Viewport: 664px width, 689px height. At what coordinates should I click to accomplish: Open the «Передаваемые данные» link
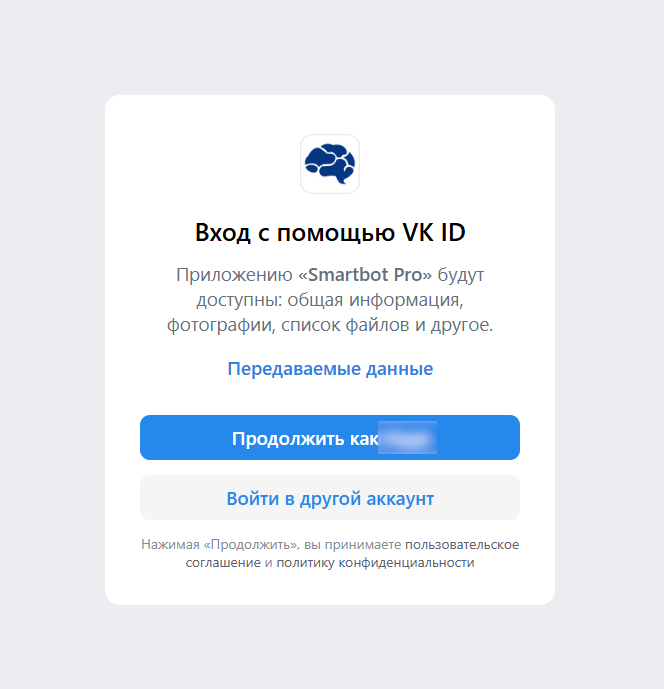(330, 369)
